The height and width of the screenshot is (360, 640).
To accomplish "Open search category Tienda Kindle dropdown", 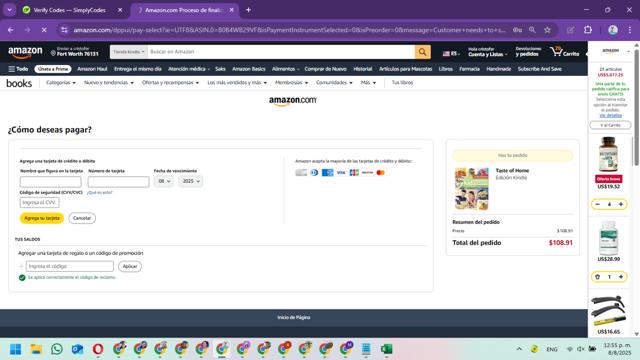I will (129, 52).
